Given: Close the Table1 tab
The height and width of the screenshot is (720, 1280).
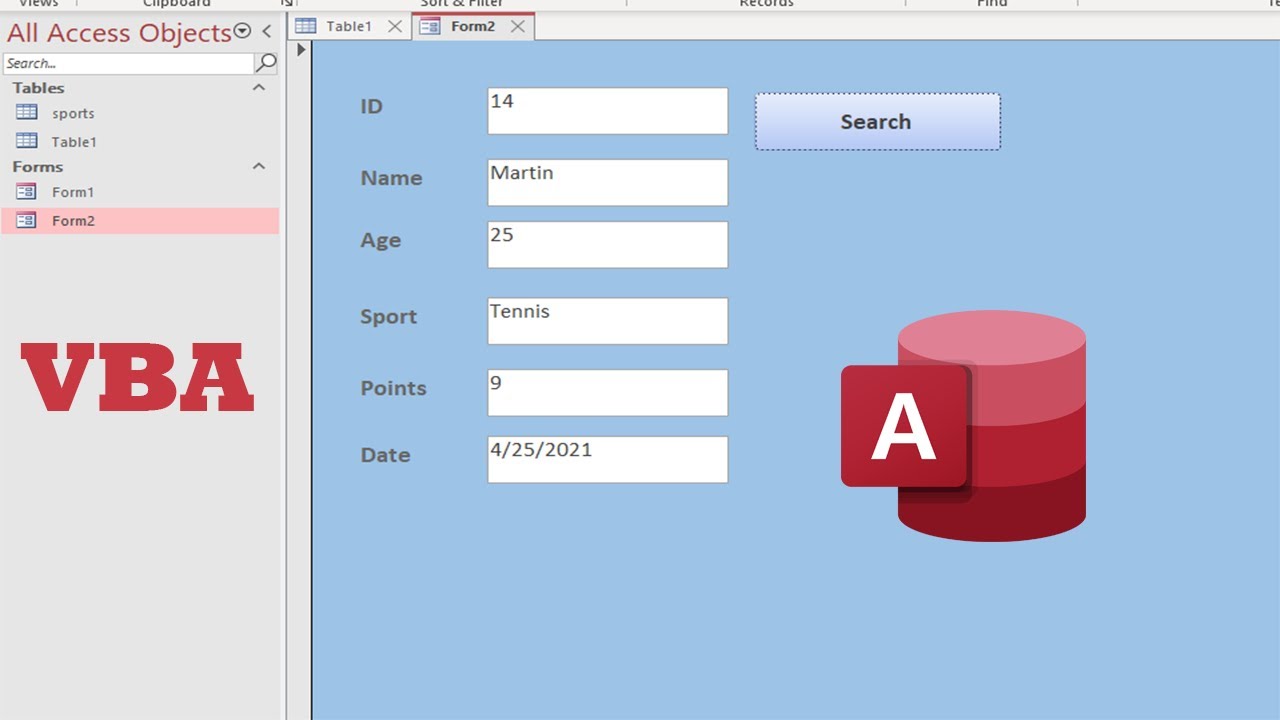Looking at the screenshot, I should coord(395,27).
